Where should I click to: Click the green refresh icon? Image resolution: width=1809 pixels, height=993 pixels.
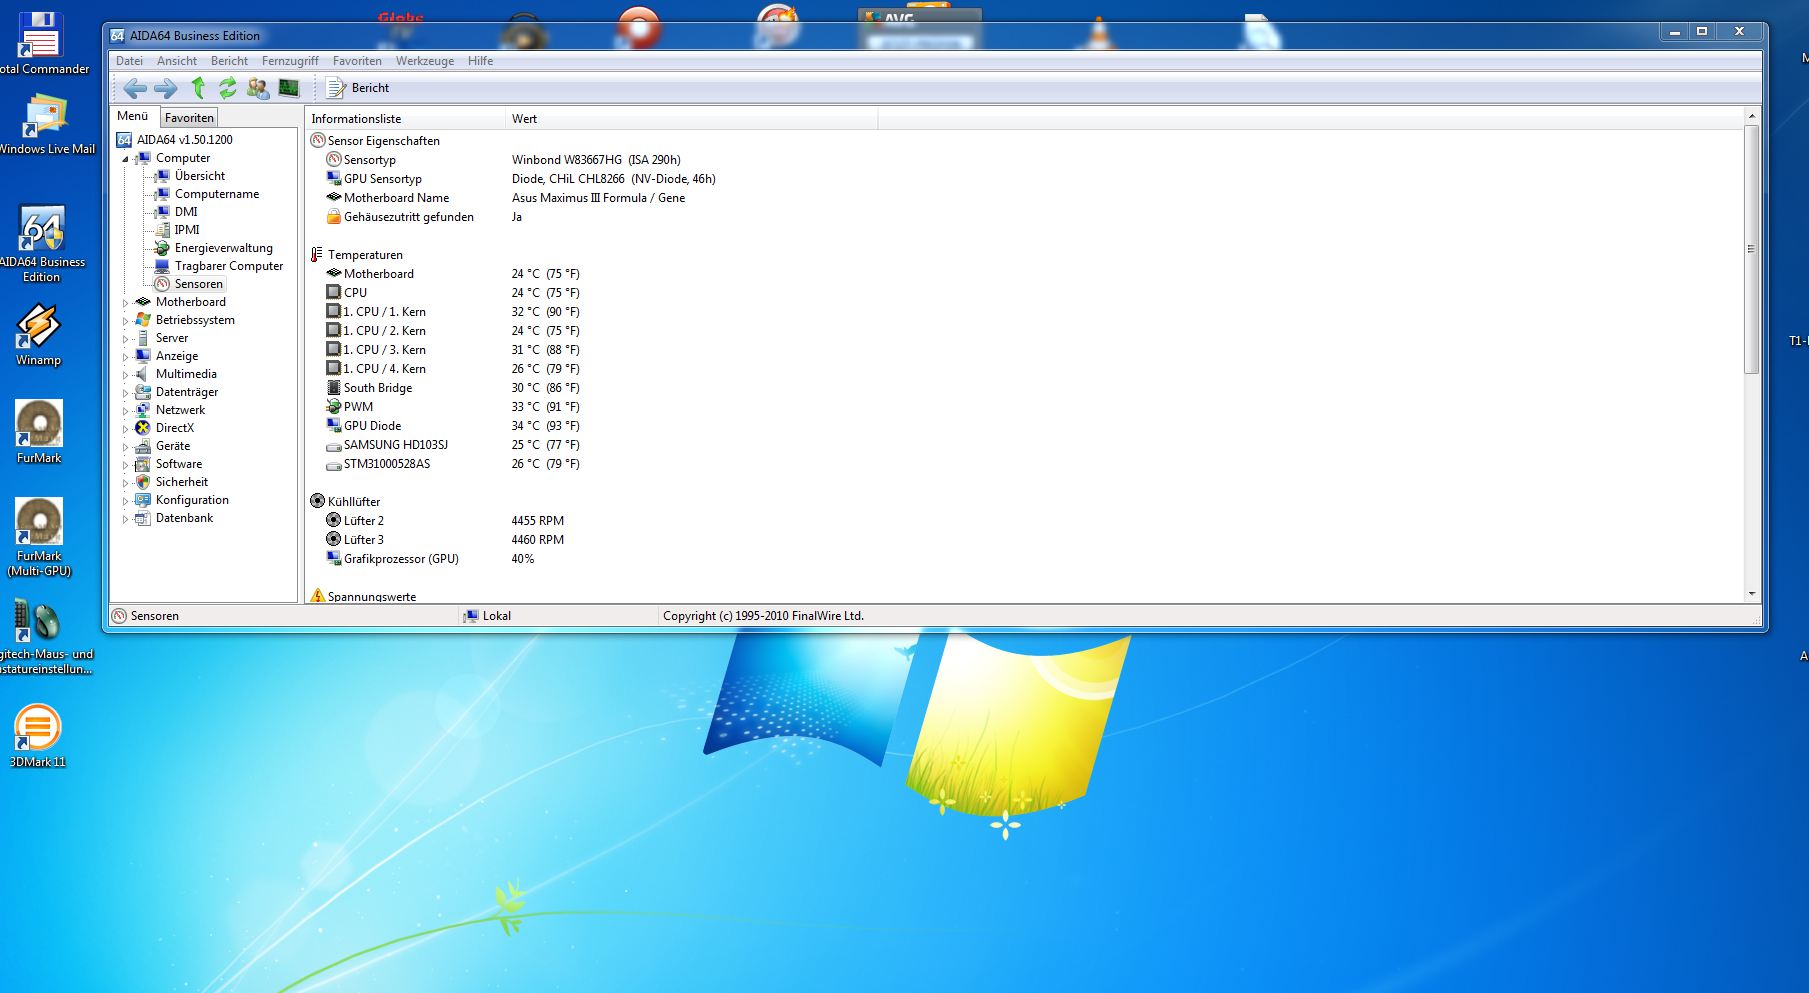(x=228, y=88)
